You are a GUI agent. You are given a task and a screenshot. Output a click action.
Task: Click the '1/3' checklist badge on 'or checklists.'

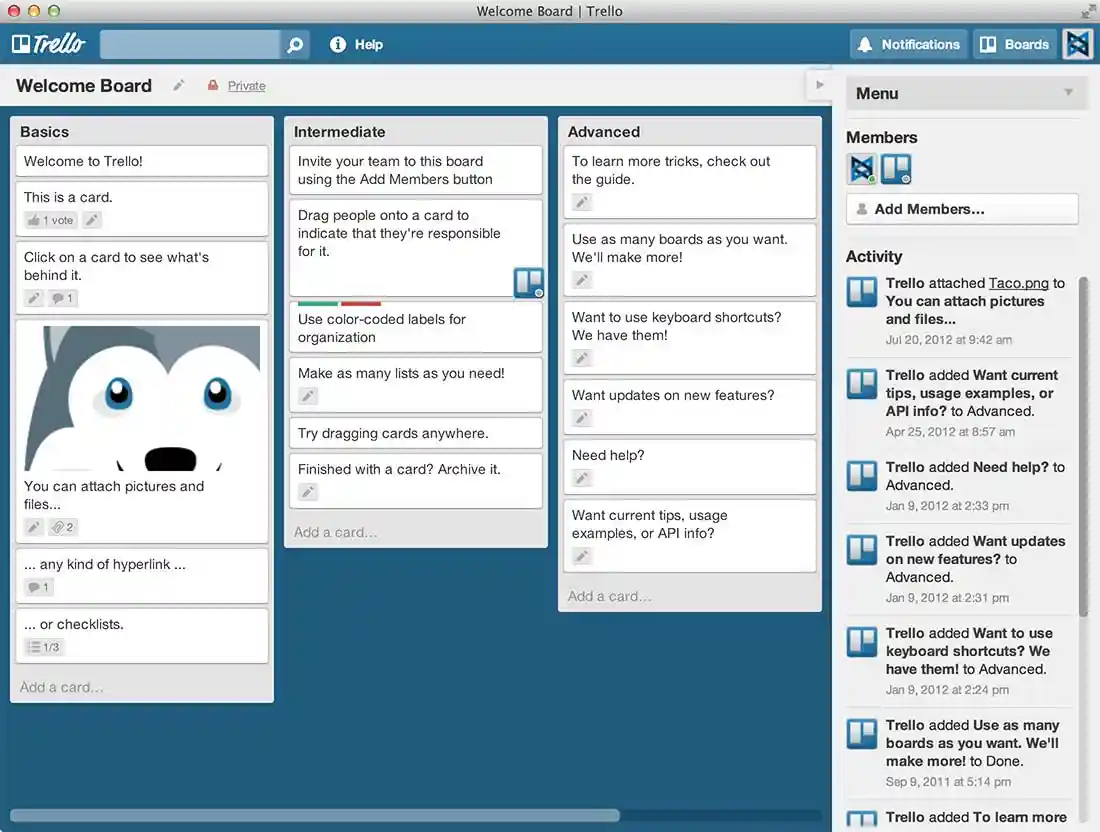tap(44, 646)
